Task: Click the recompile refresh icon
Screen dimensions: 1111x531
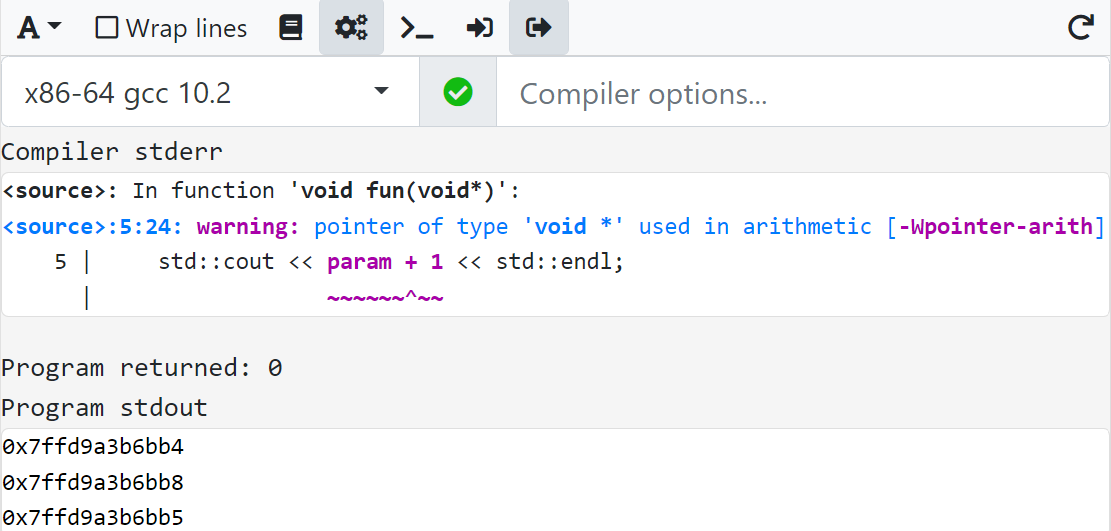Action: [1080, 28]
